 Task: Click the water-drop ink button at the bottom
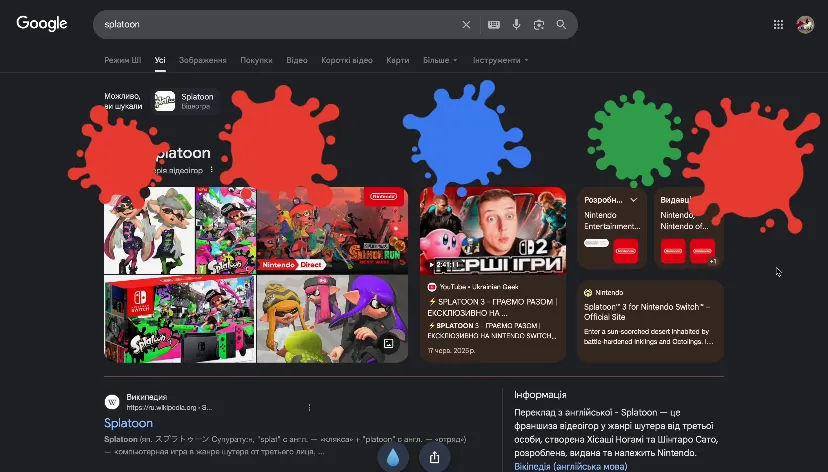pos(393,457)
